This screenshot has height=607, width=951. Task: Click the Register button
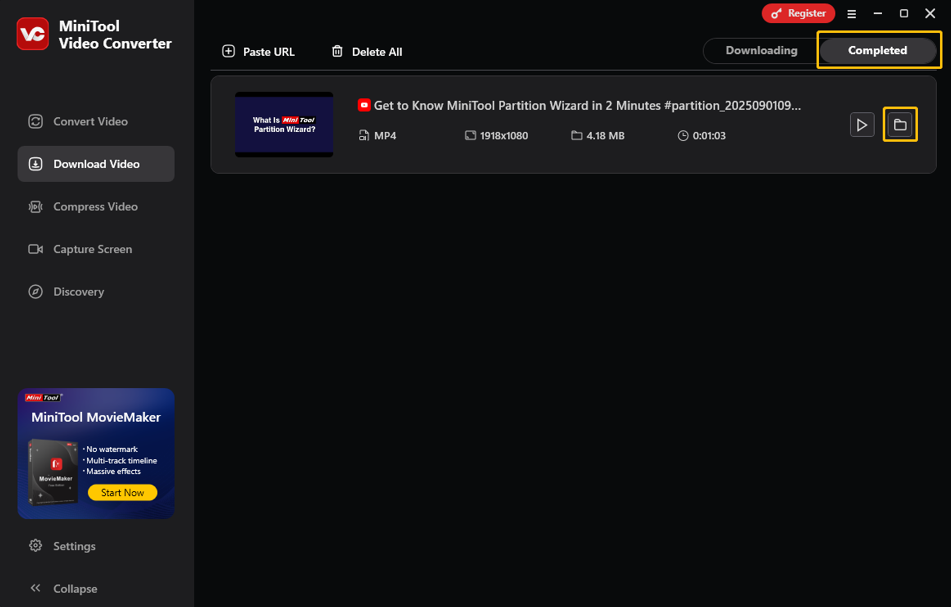(x=798, y=13)
